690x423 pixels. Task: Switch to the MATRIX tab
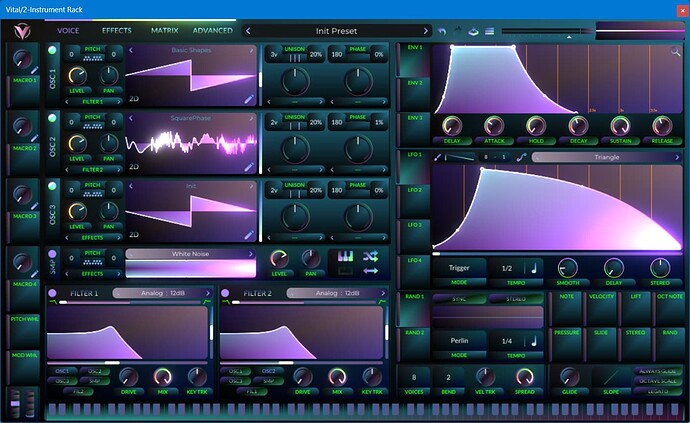click(x=165, y=30)
